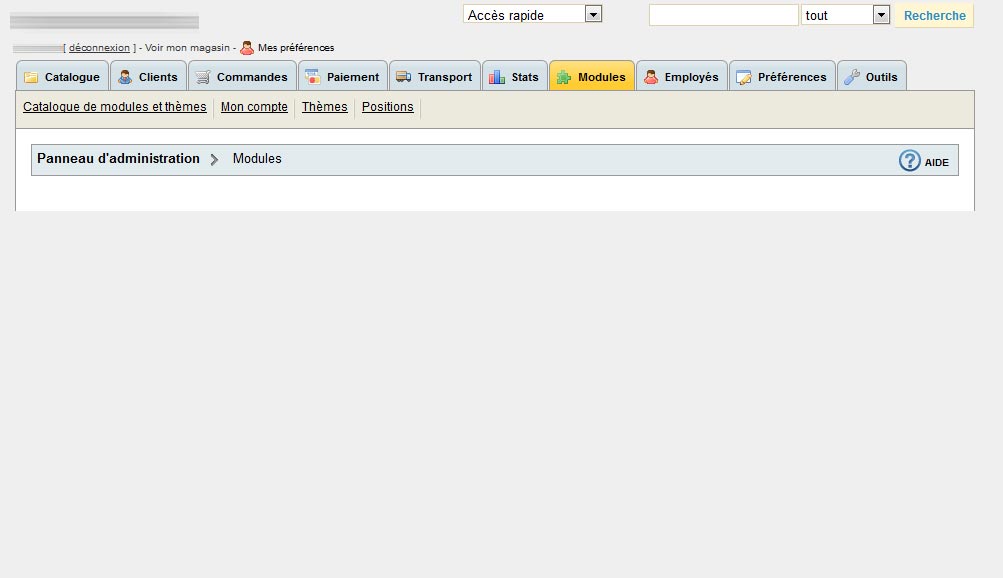The height and width of the screenshot is (578, 1003).
Task: Open Mes préférences link
Action: tap(296, 48)
